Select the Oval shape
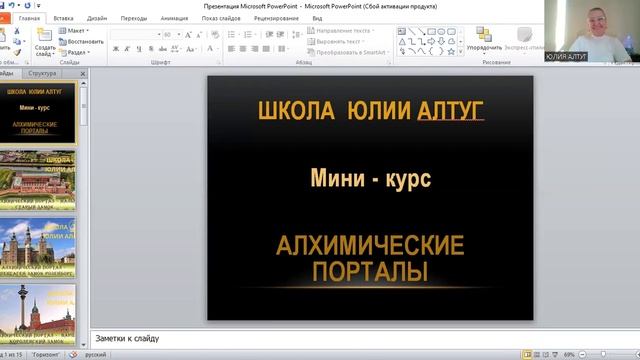Image resolution: width=640 pixels, height=360 pixels. [441, 31]
